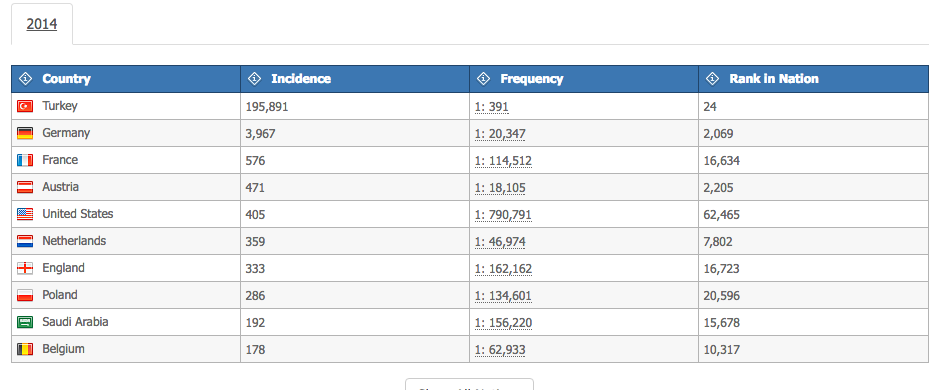
Task: Select Austria rank in nation 2,205
Action: 719,188
